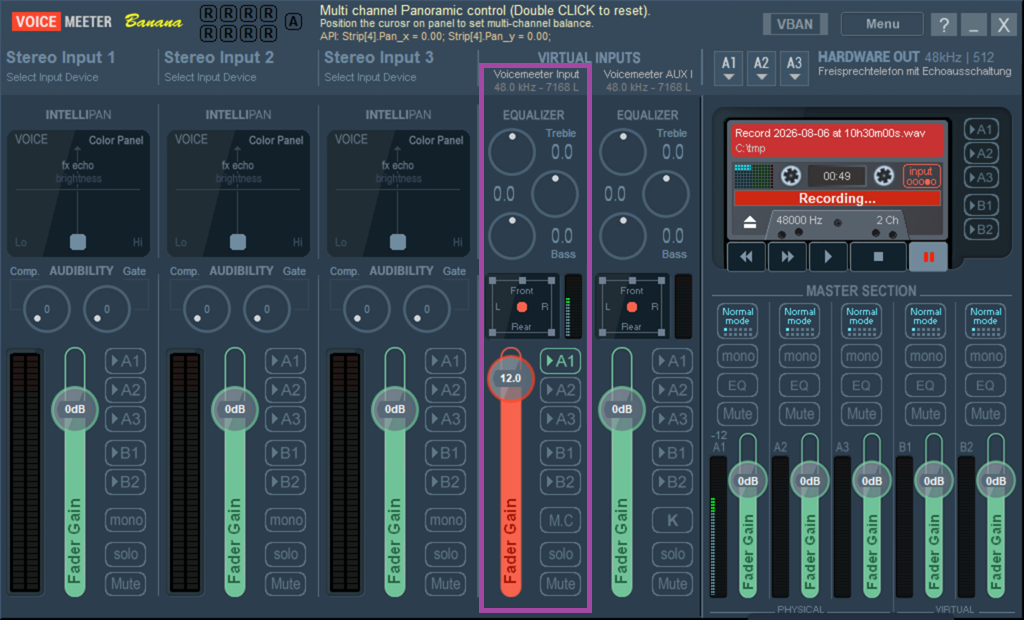Image resolution: width=1024 pixels, height=620 pixels.
Task: Fast forward the cassette recorder
Action: tap(787, 257)
